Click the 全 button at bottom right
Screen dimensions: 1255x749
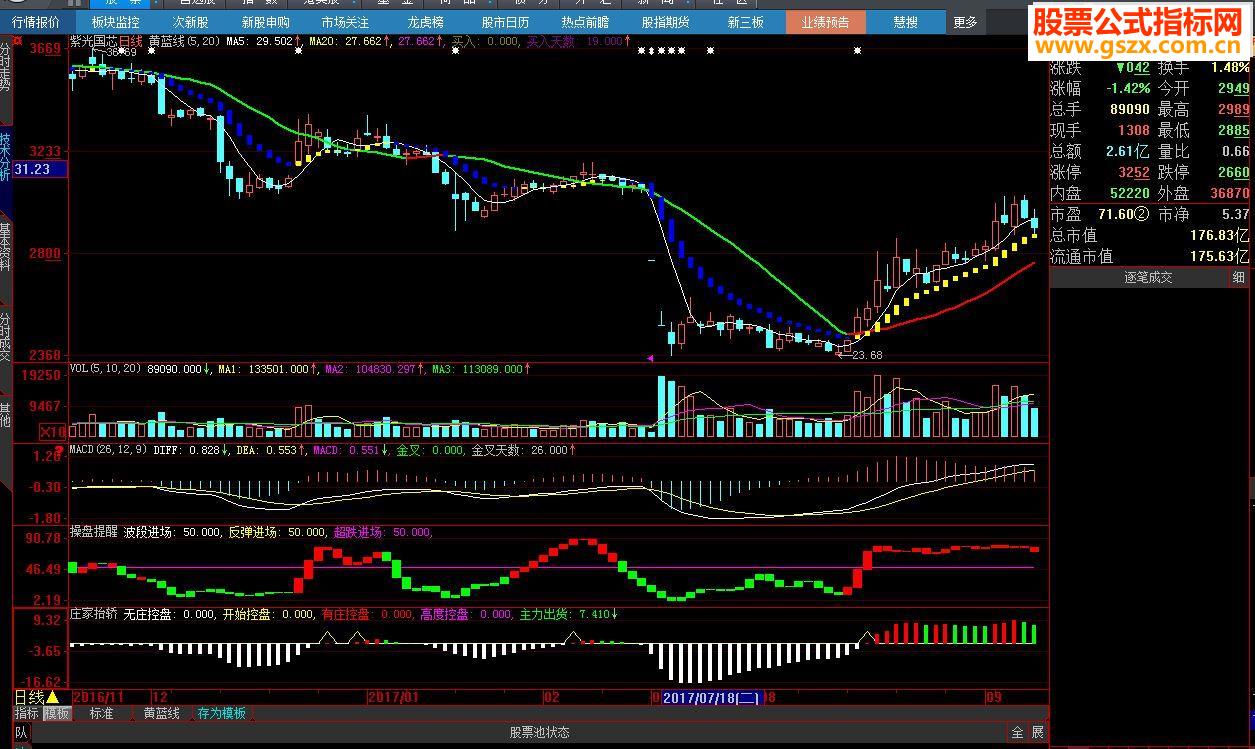(x=1017, y=733)
